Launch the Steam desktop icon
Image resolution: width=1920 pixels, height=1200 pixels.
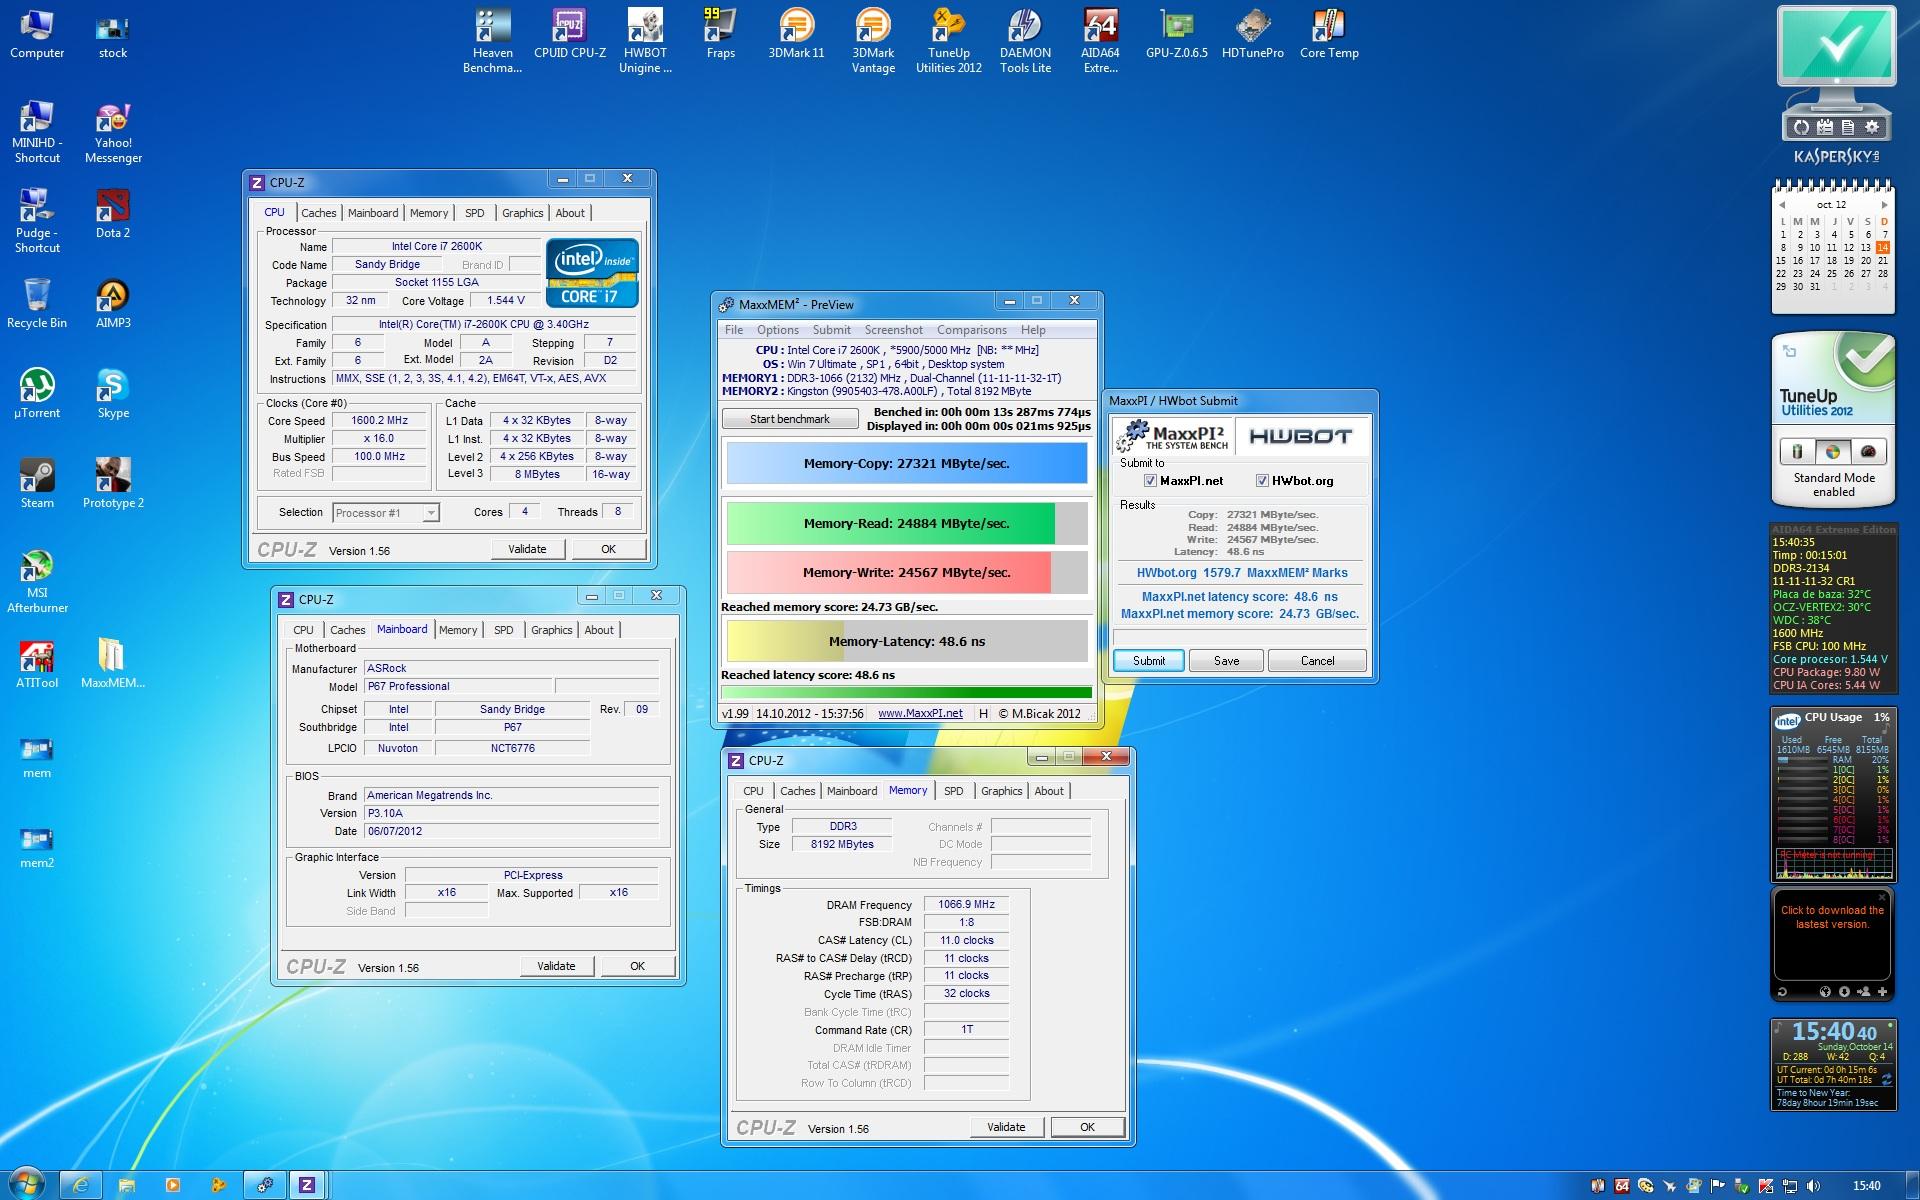coord(37,483)
